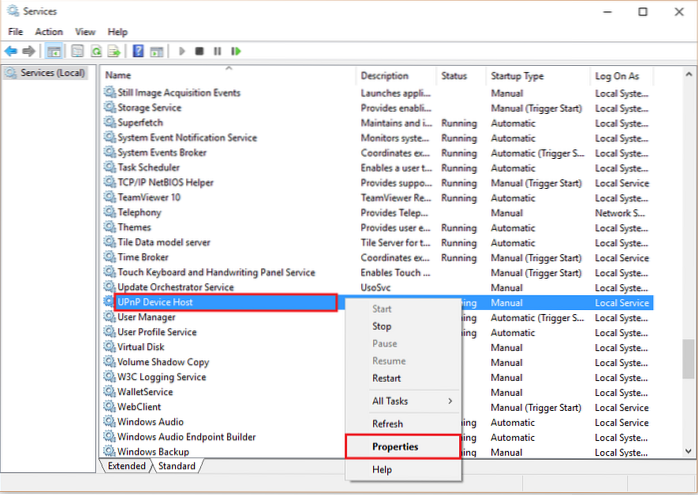Screen dimensions: 698x495
Task: Click the gear icon beside Telephony
Action: coord(109,211)
